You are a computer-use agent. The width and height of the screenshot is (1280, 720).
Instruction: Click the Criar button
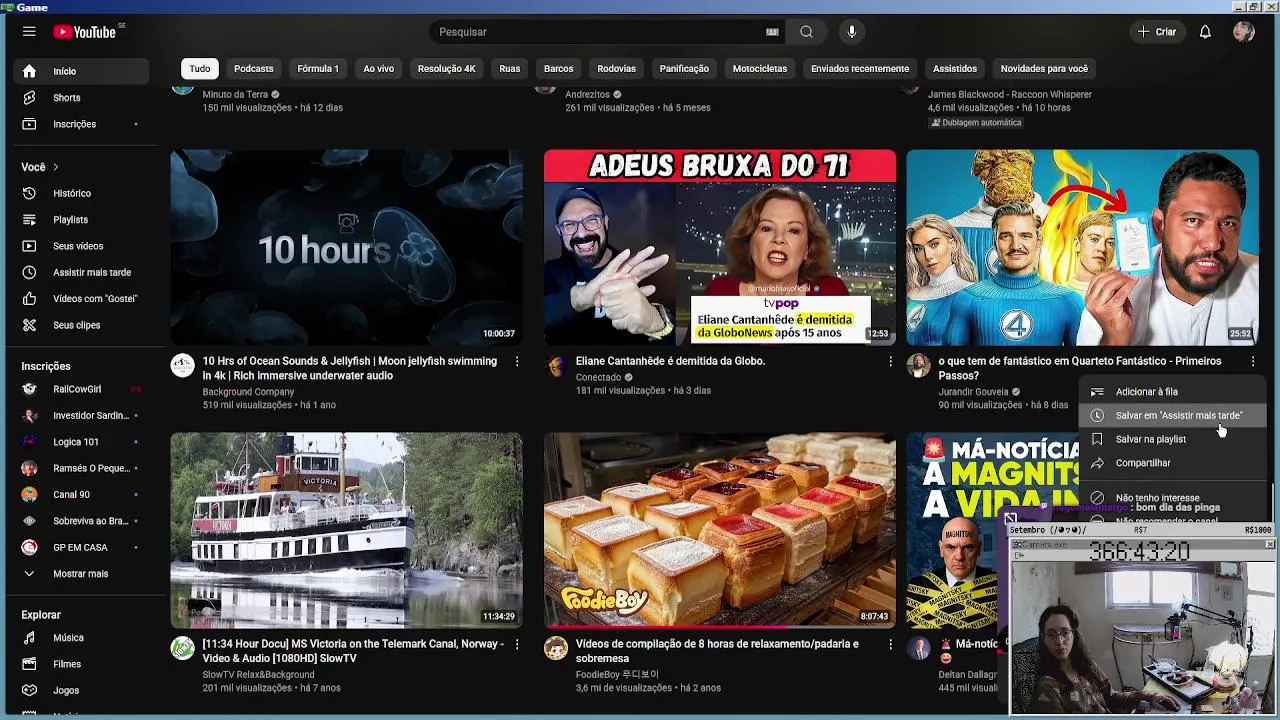pyautogui.click(x=1157, y=32)
